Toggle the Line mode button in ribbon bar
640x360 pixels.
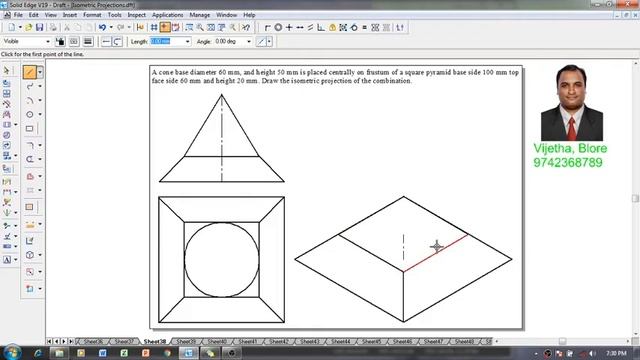pos(106,42)
